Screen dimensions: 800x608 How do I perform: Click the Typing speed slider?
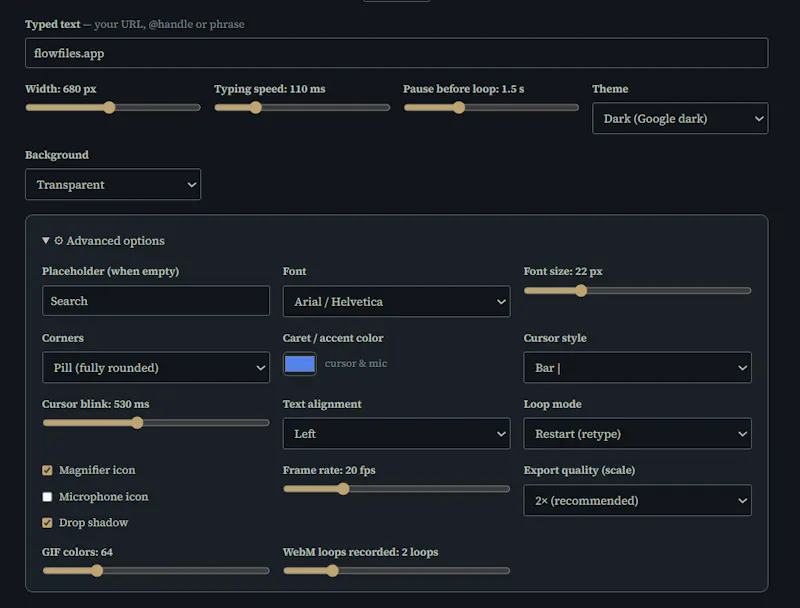(302, 108)
